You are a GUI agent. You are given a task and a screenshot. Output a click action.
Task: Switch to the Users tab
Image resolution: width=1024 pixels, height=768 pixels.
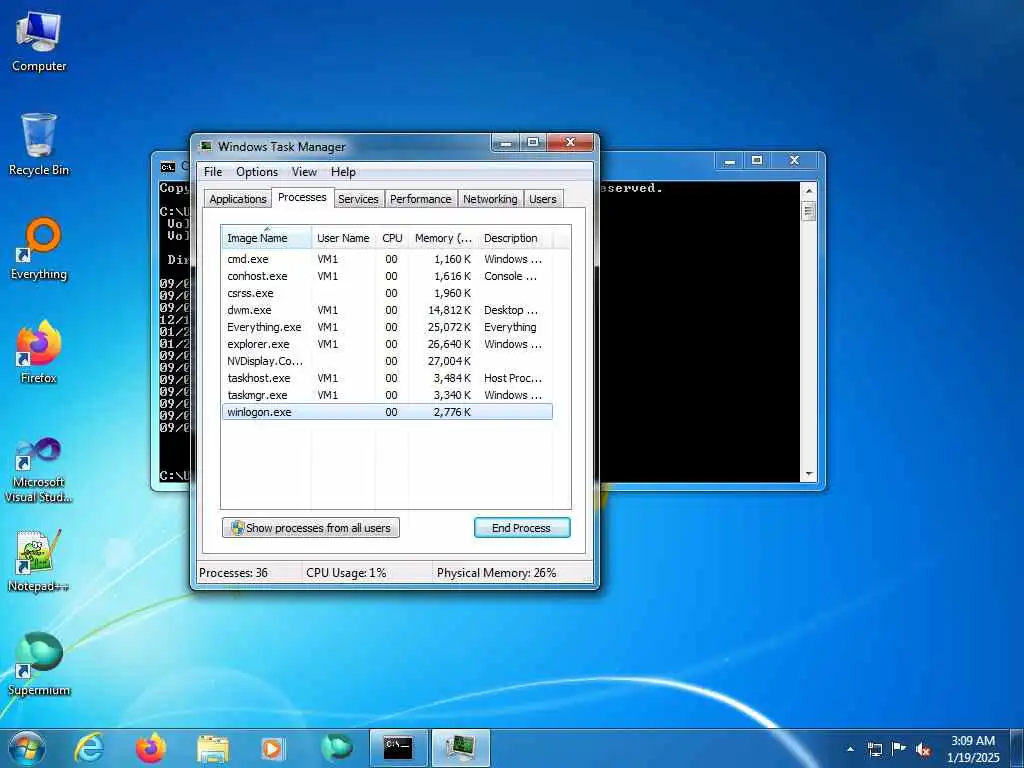[x=543, y=199]
